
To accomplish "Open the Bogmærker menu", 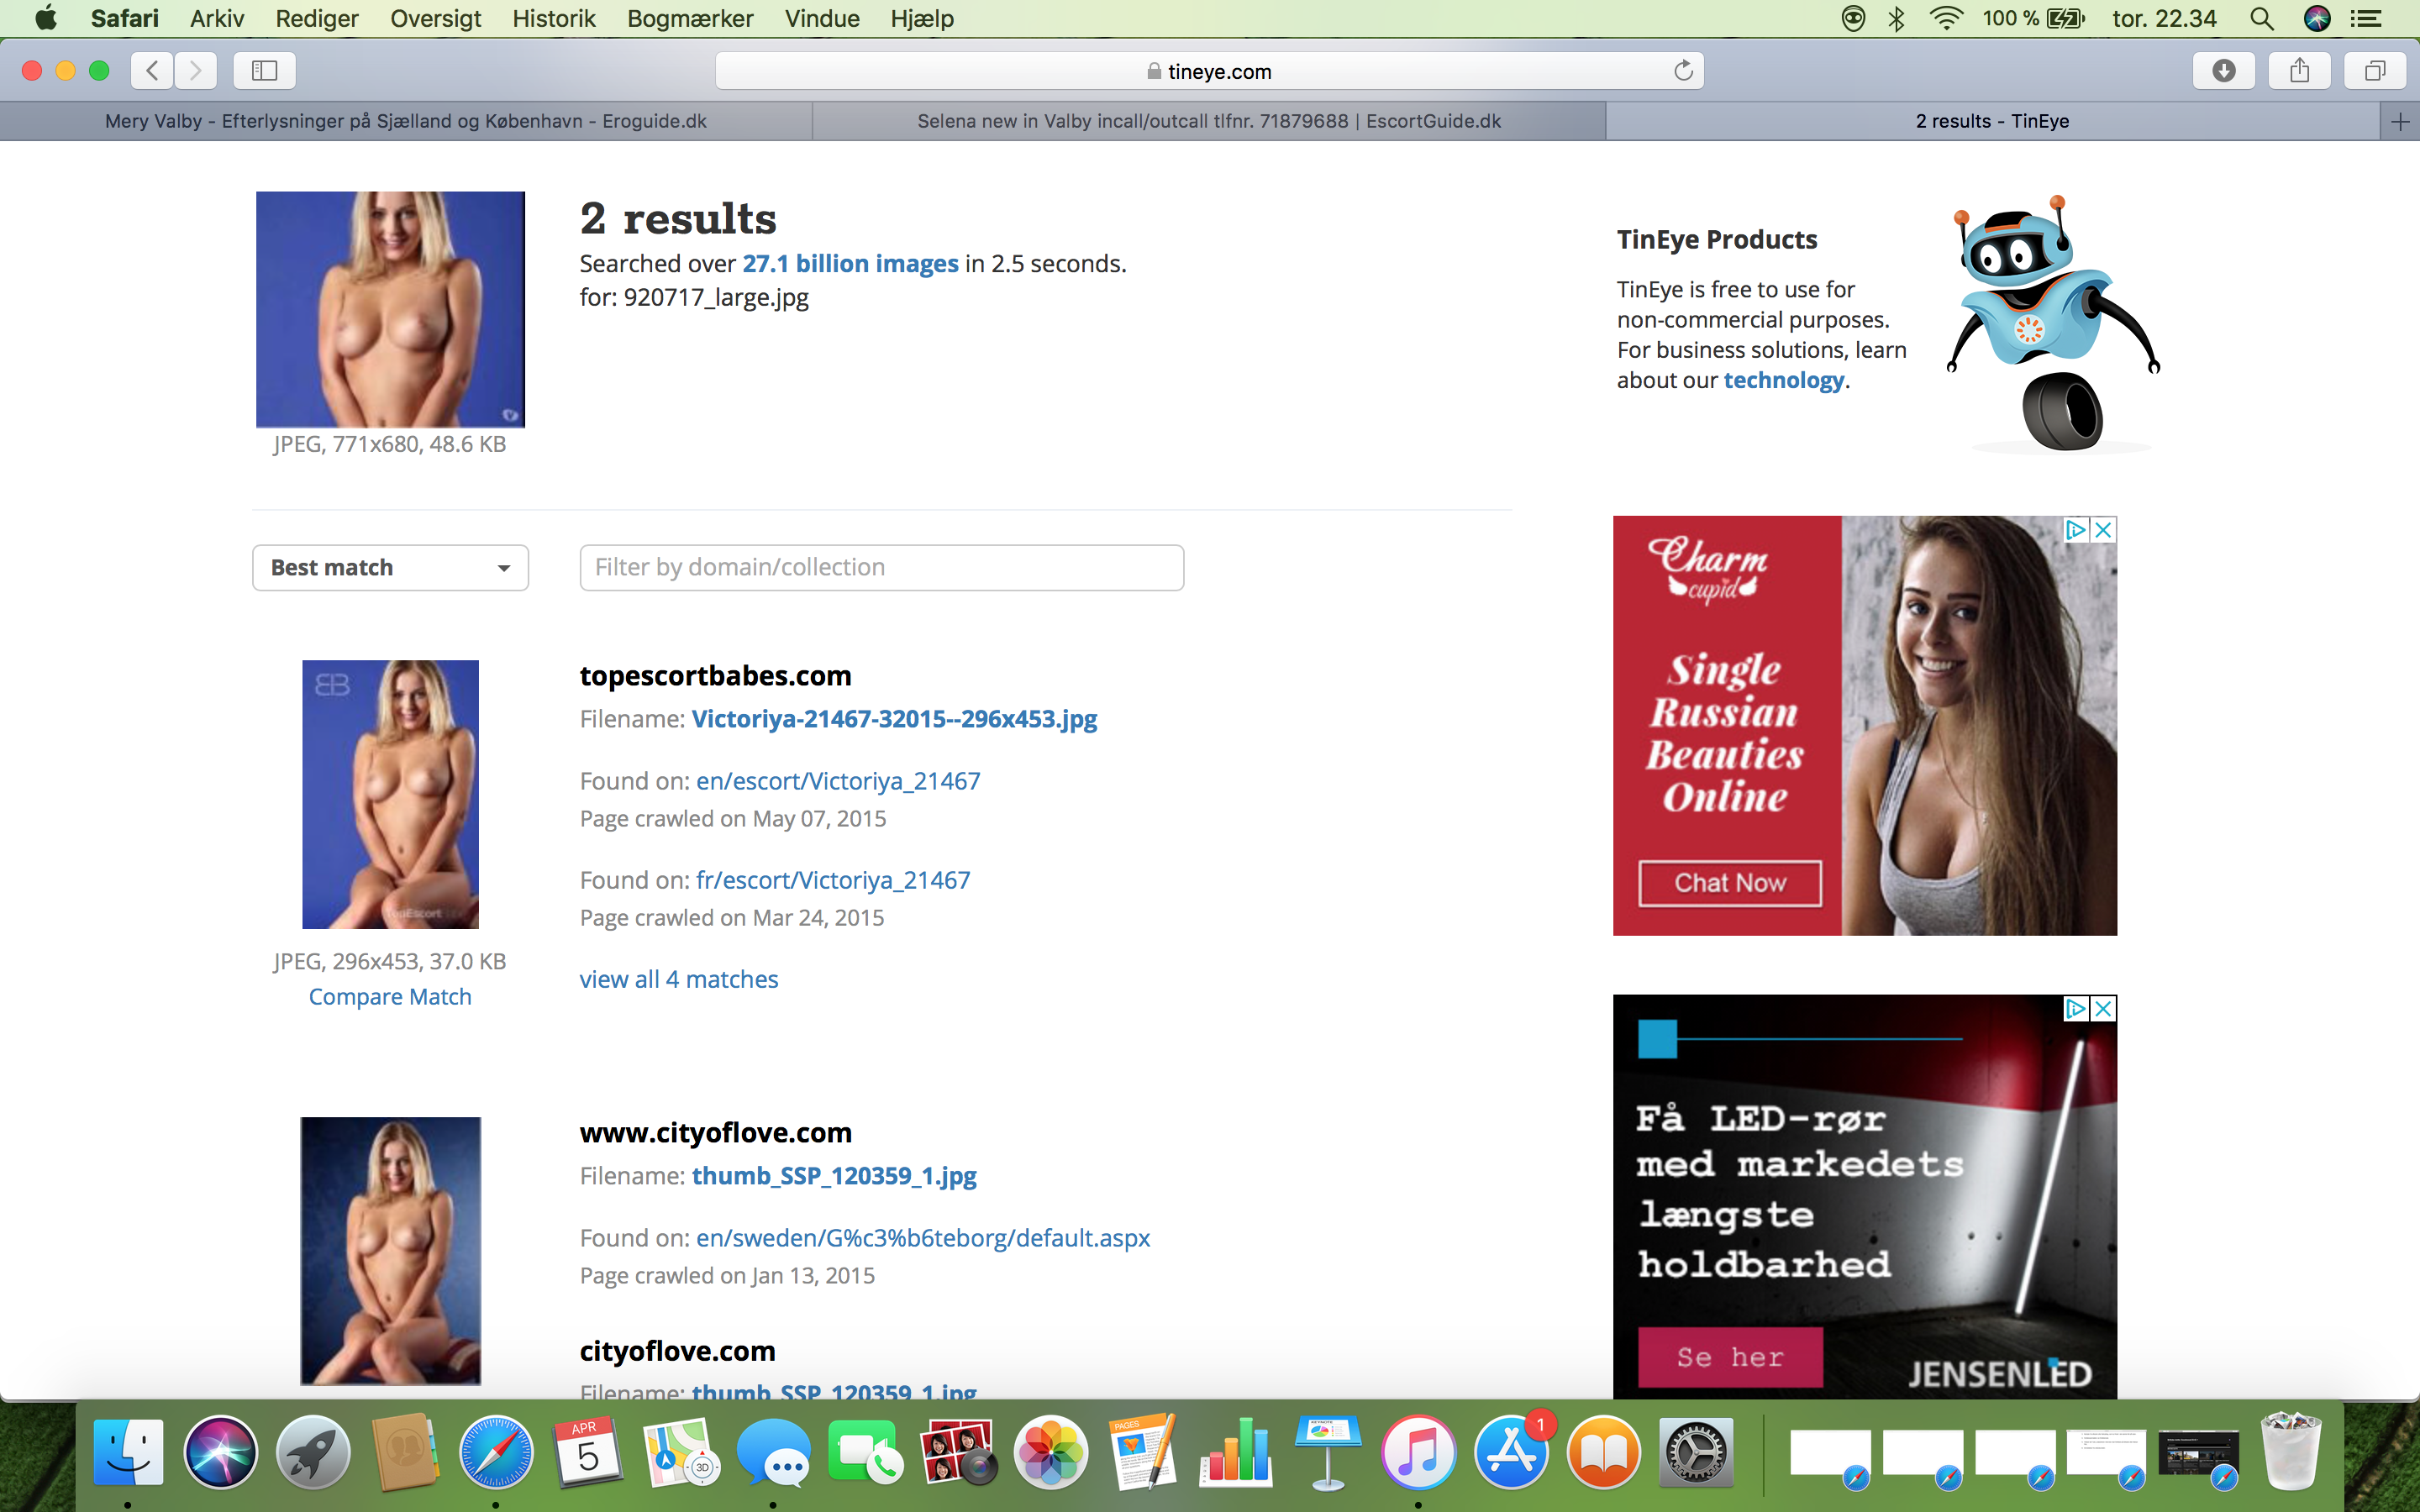I will (690, 19).
